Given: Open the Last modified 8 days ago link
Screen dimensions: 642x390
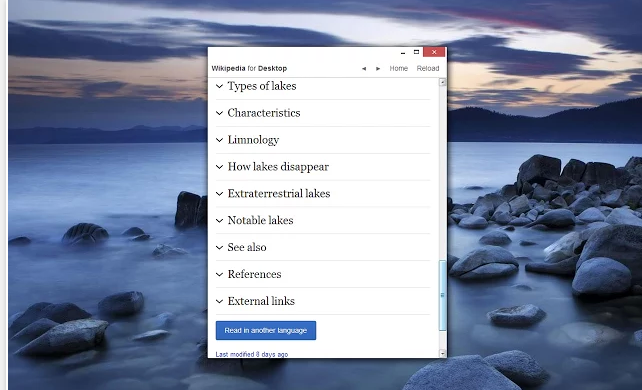Looking at the screenshot, I should (252, 354).
